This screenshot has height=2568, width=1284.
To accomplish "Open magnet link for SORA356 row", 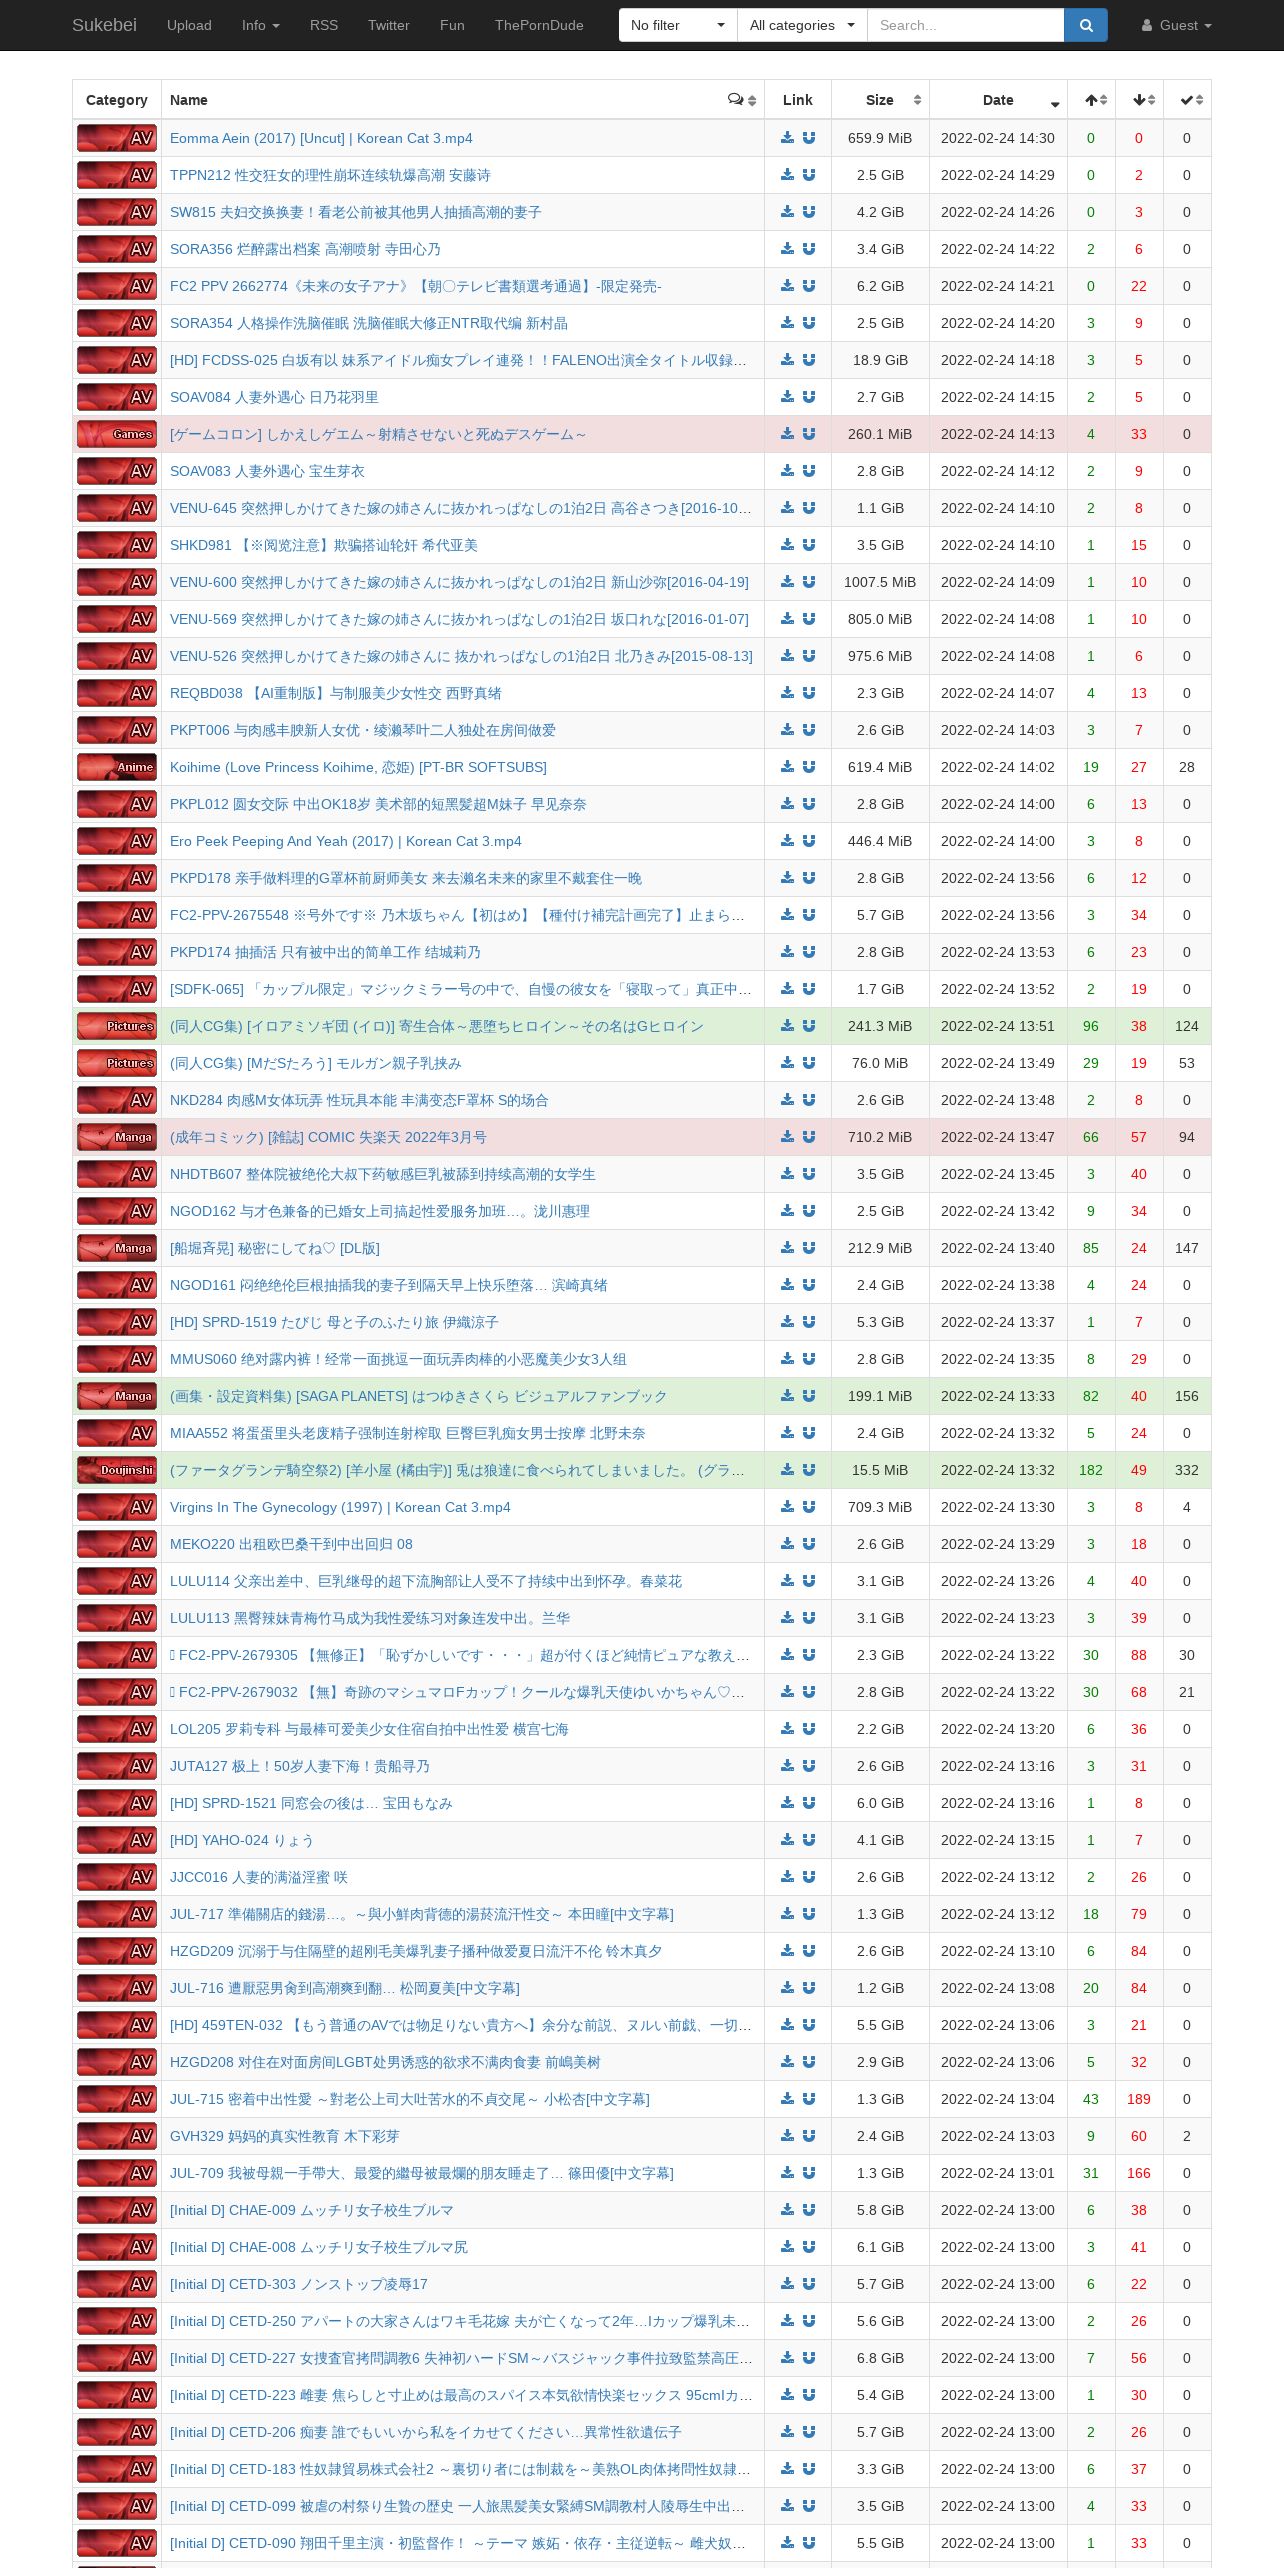I will coord(809,249).
